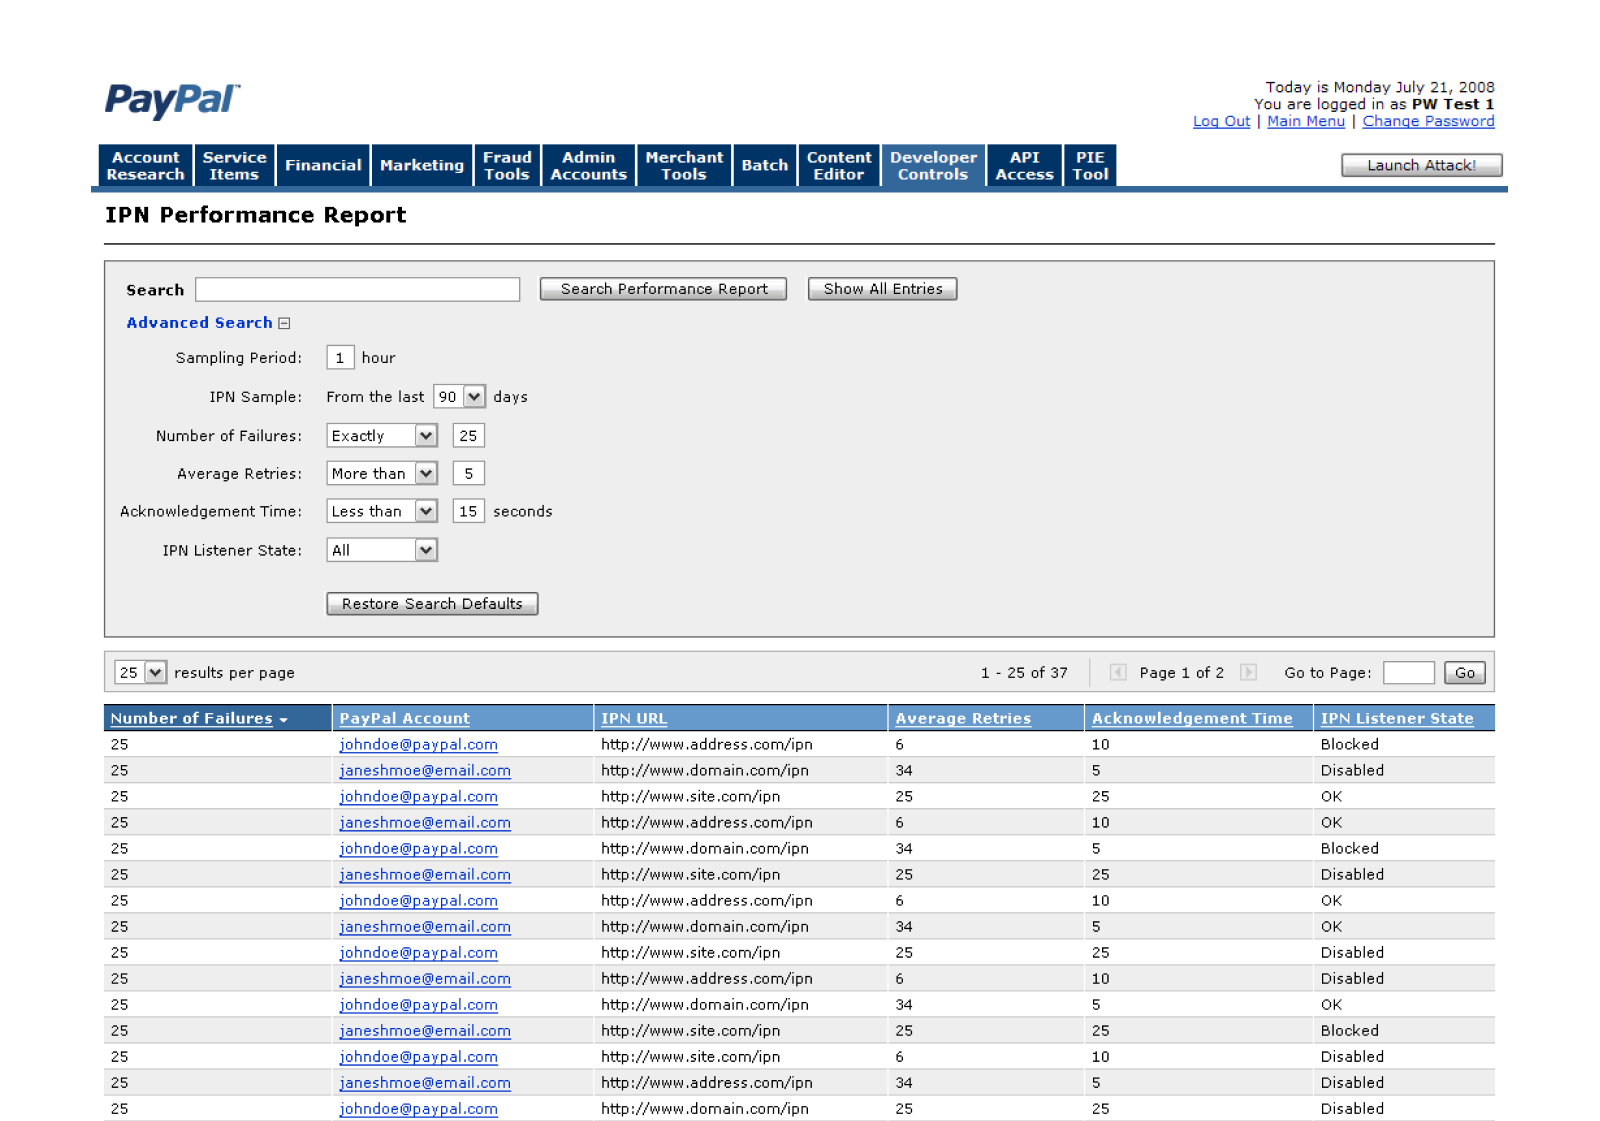The width and height of the screenshot is (1600, 1121).
Task: Open the Developer Controls tab
Action: pyautogui.click(x=932, y=166)
